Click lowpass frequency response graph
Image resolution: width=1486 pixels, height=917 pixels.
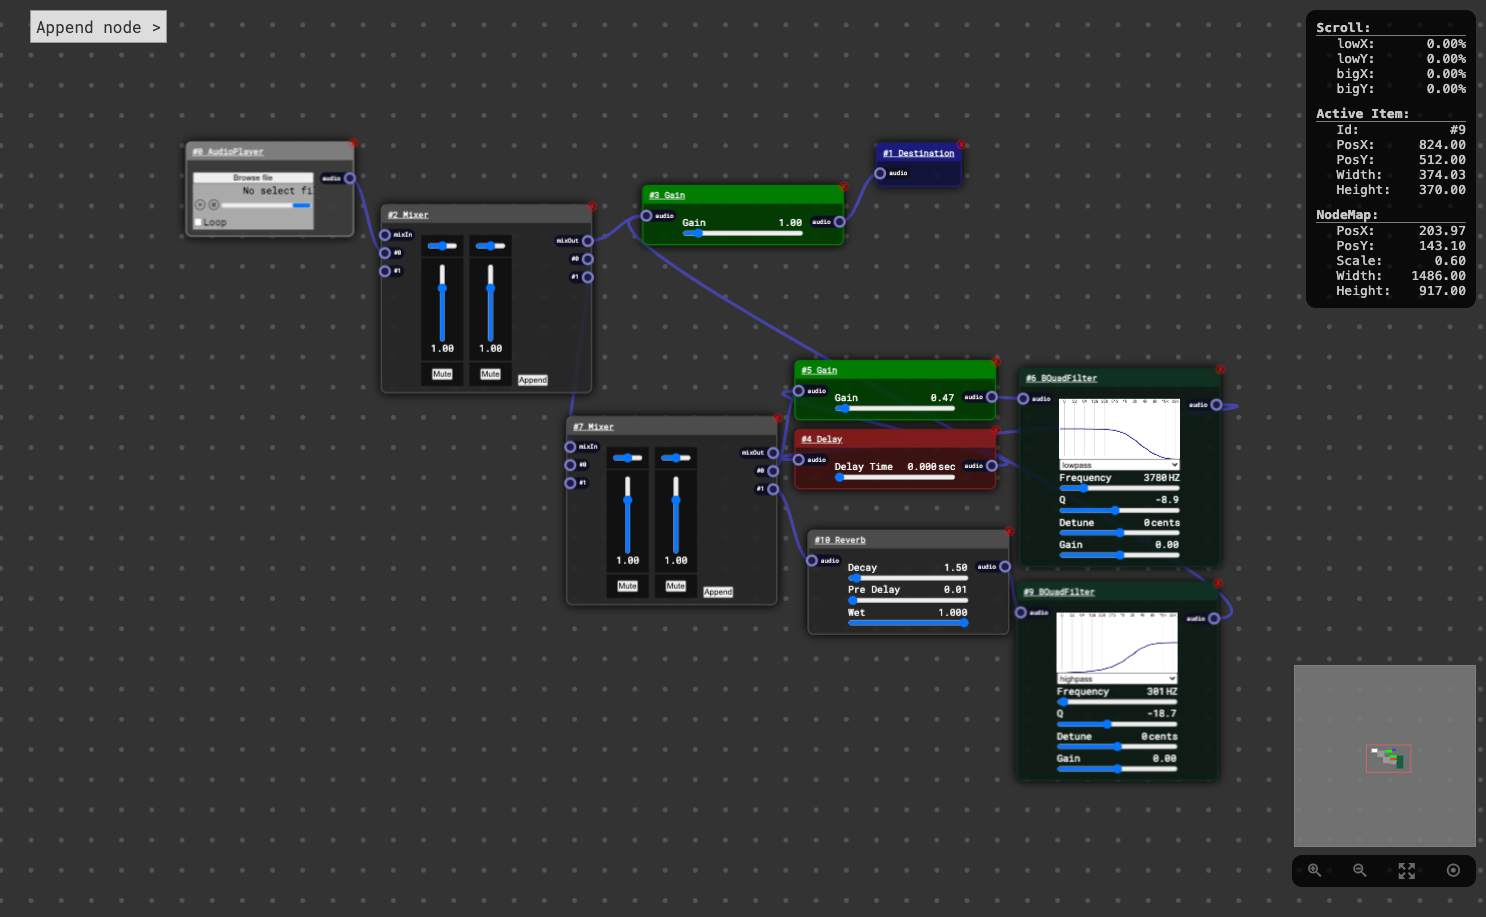pyautogui.click(x=1119, y=429)
